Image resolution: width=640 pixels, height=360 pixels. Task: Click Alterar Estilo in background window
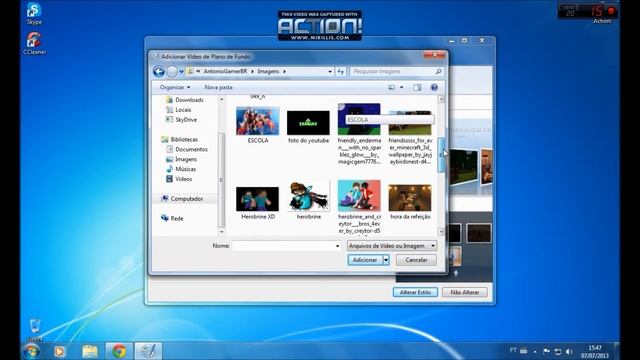(x=415, y=292)
